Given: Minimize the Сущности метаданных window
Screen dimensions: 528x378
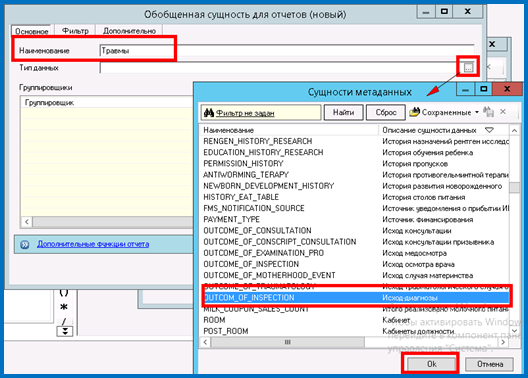Looking at the screenshot, I should pos(466,89).
